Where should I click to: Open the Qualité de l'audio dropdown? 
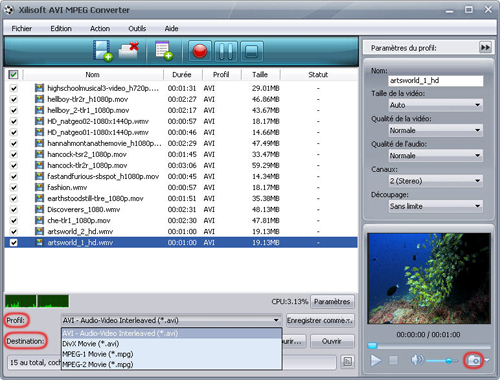tap(436, 156)
